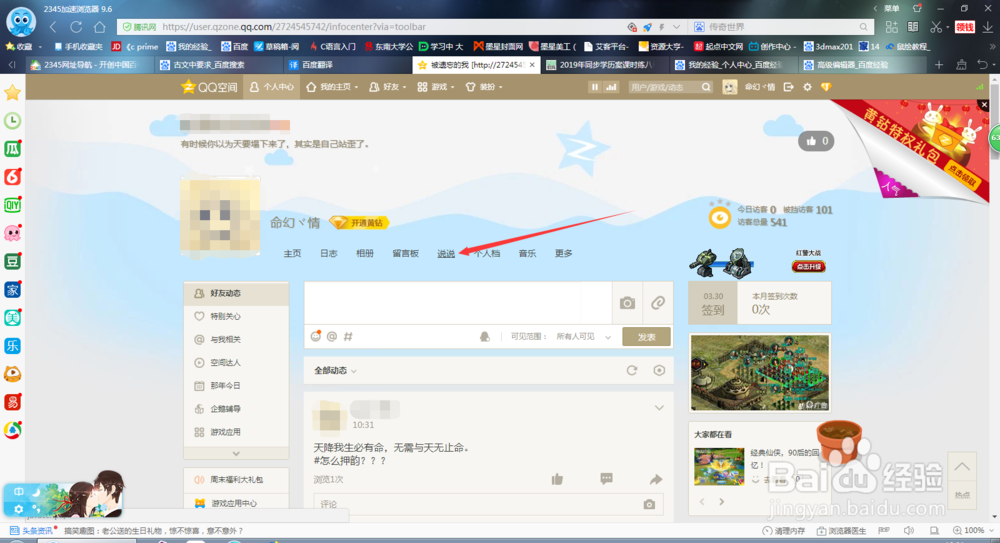Click in the status post text area
1000x543 pixels.
pyautogui.click(x=458, y=303)
